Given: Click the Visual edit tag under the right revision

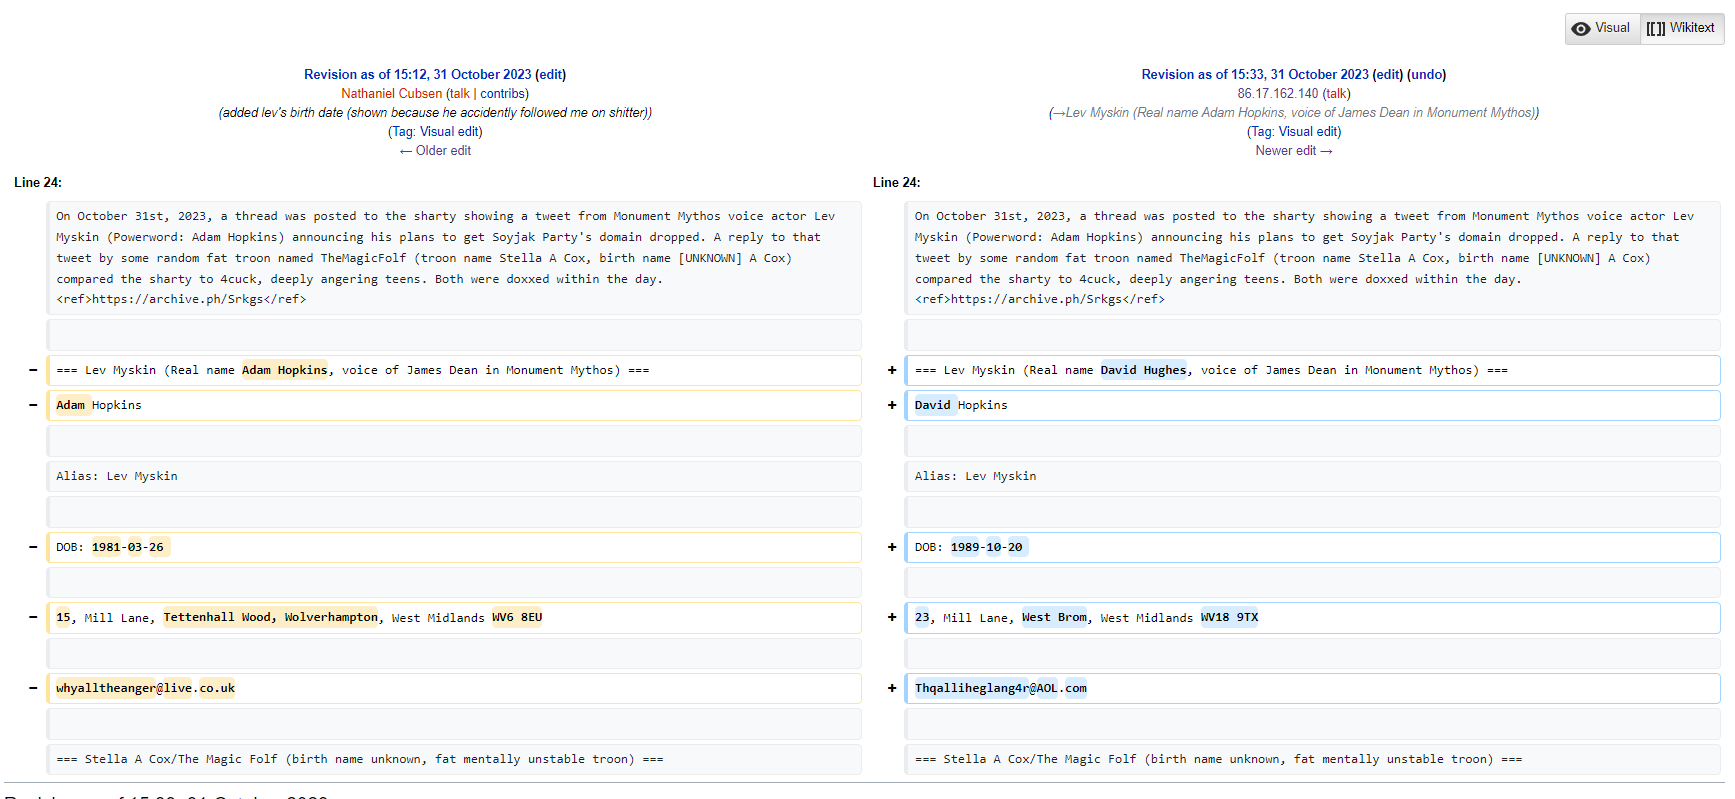Looking at the screenshot, I should pyautogui.click(x=1308, y=132).
